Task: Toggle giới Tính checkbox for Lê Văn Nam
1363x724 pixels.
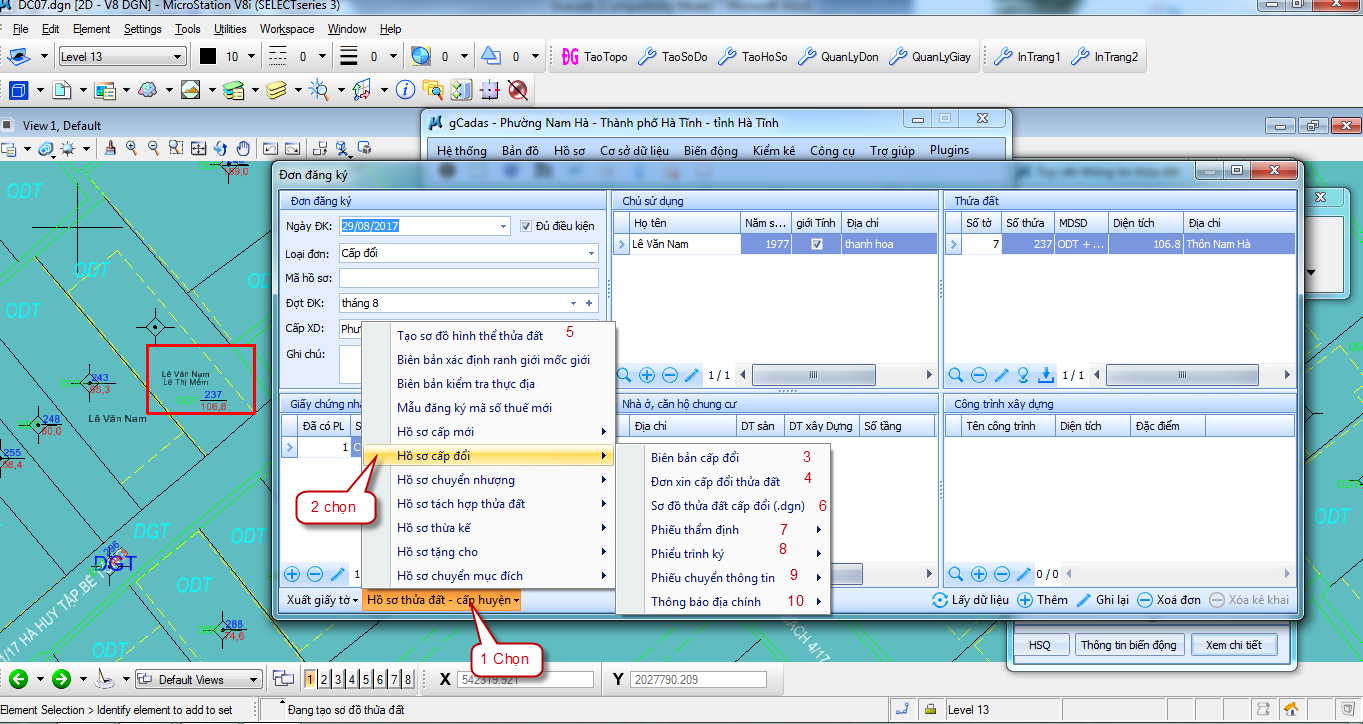Action: point(817,244)
